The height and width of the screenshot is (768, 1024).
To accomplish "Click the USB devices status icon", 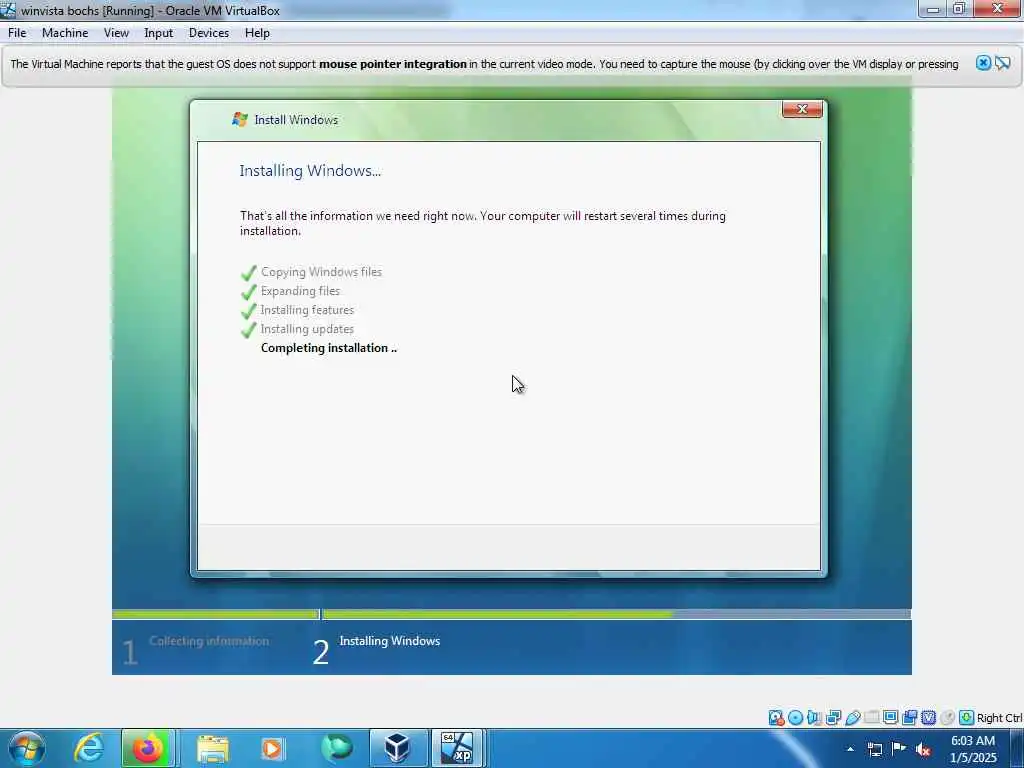I will click(852, 718).
